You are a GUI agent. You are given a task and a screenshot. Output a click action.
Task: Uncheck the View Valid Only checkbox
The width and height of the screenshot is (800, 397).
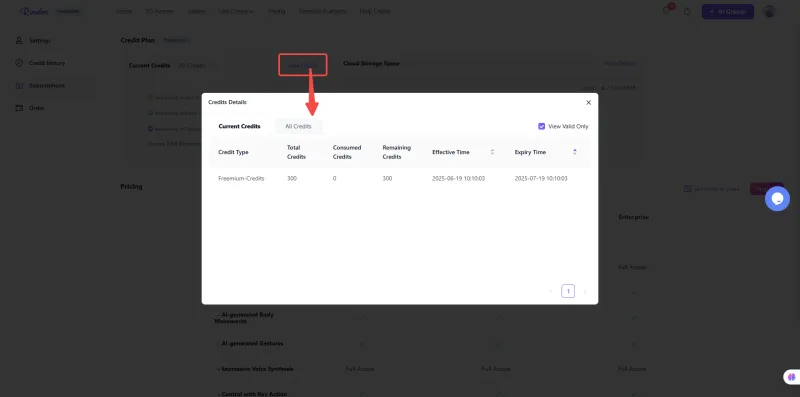coord(541,126)
